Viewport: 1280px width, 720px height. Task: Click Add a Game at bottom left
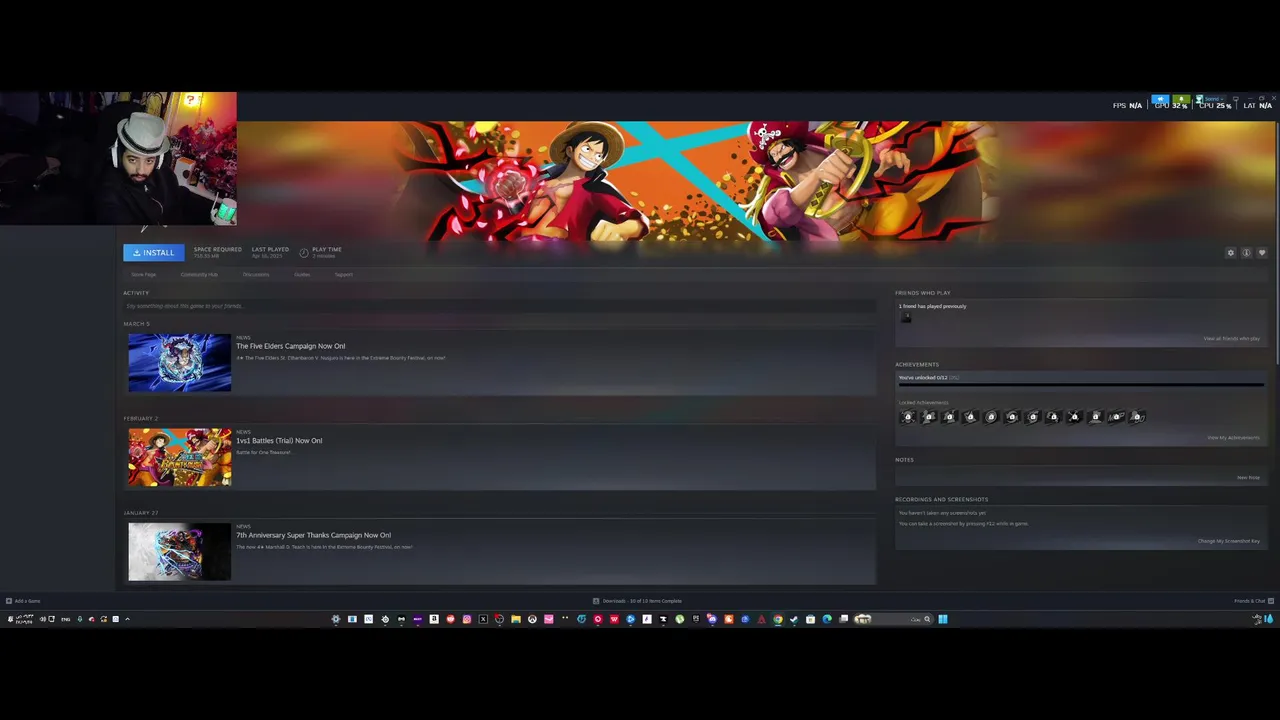pyautogui.click(x=23, y=601)
